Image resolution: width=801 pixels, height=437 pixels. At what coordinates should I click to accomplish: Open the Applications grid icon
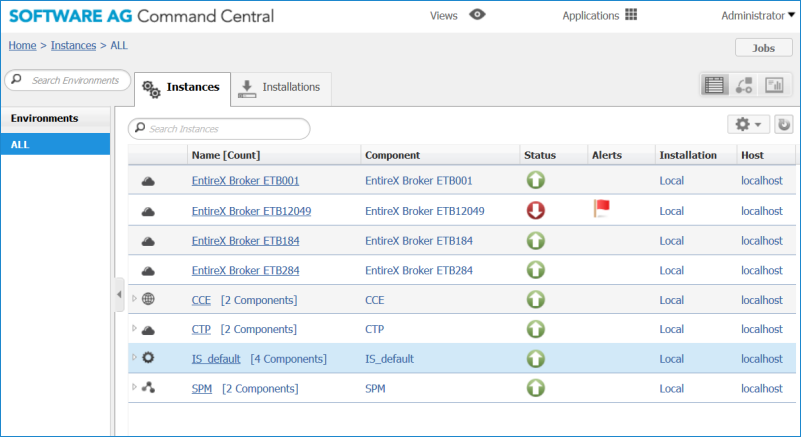point(631,15)
